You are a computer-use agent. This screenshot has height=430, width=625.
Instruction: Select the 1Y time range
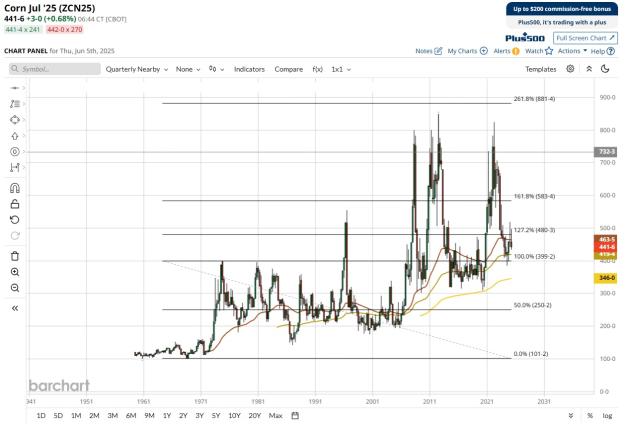pos(167,416)
